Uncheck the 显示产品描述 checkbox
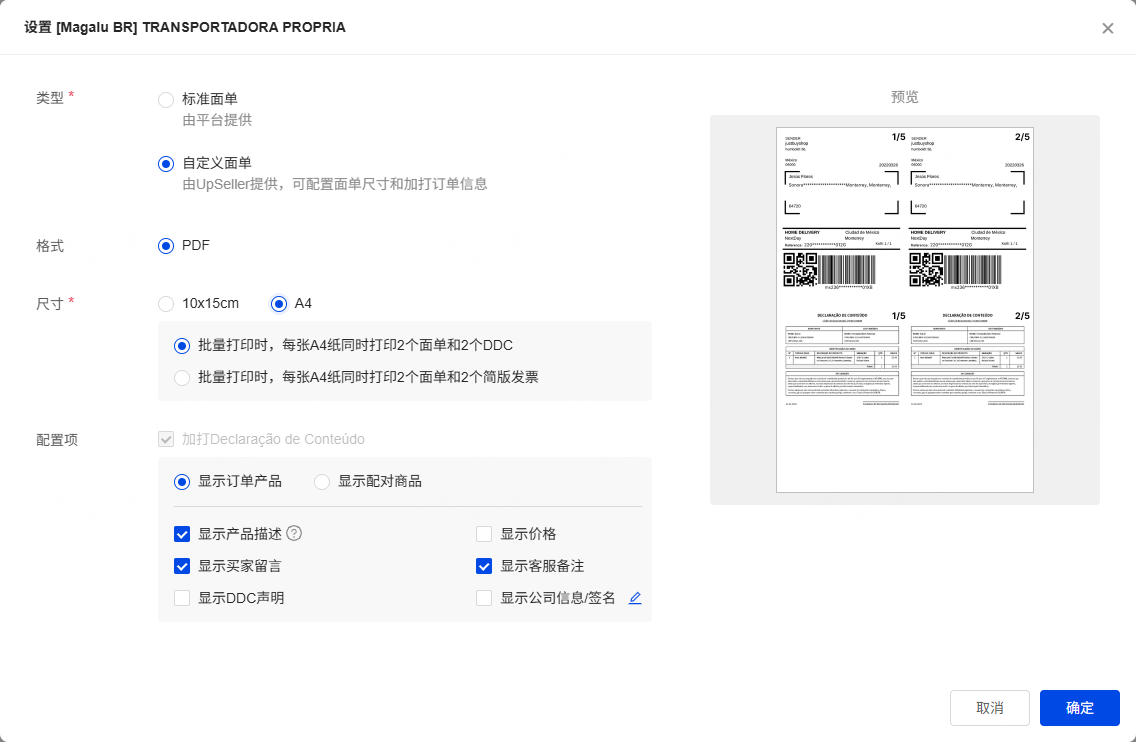The height and width of the screenshot is (742, 1136). tap(182, 534)
